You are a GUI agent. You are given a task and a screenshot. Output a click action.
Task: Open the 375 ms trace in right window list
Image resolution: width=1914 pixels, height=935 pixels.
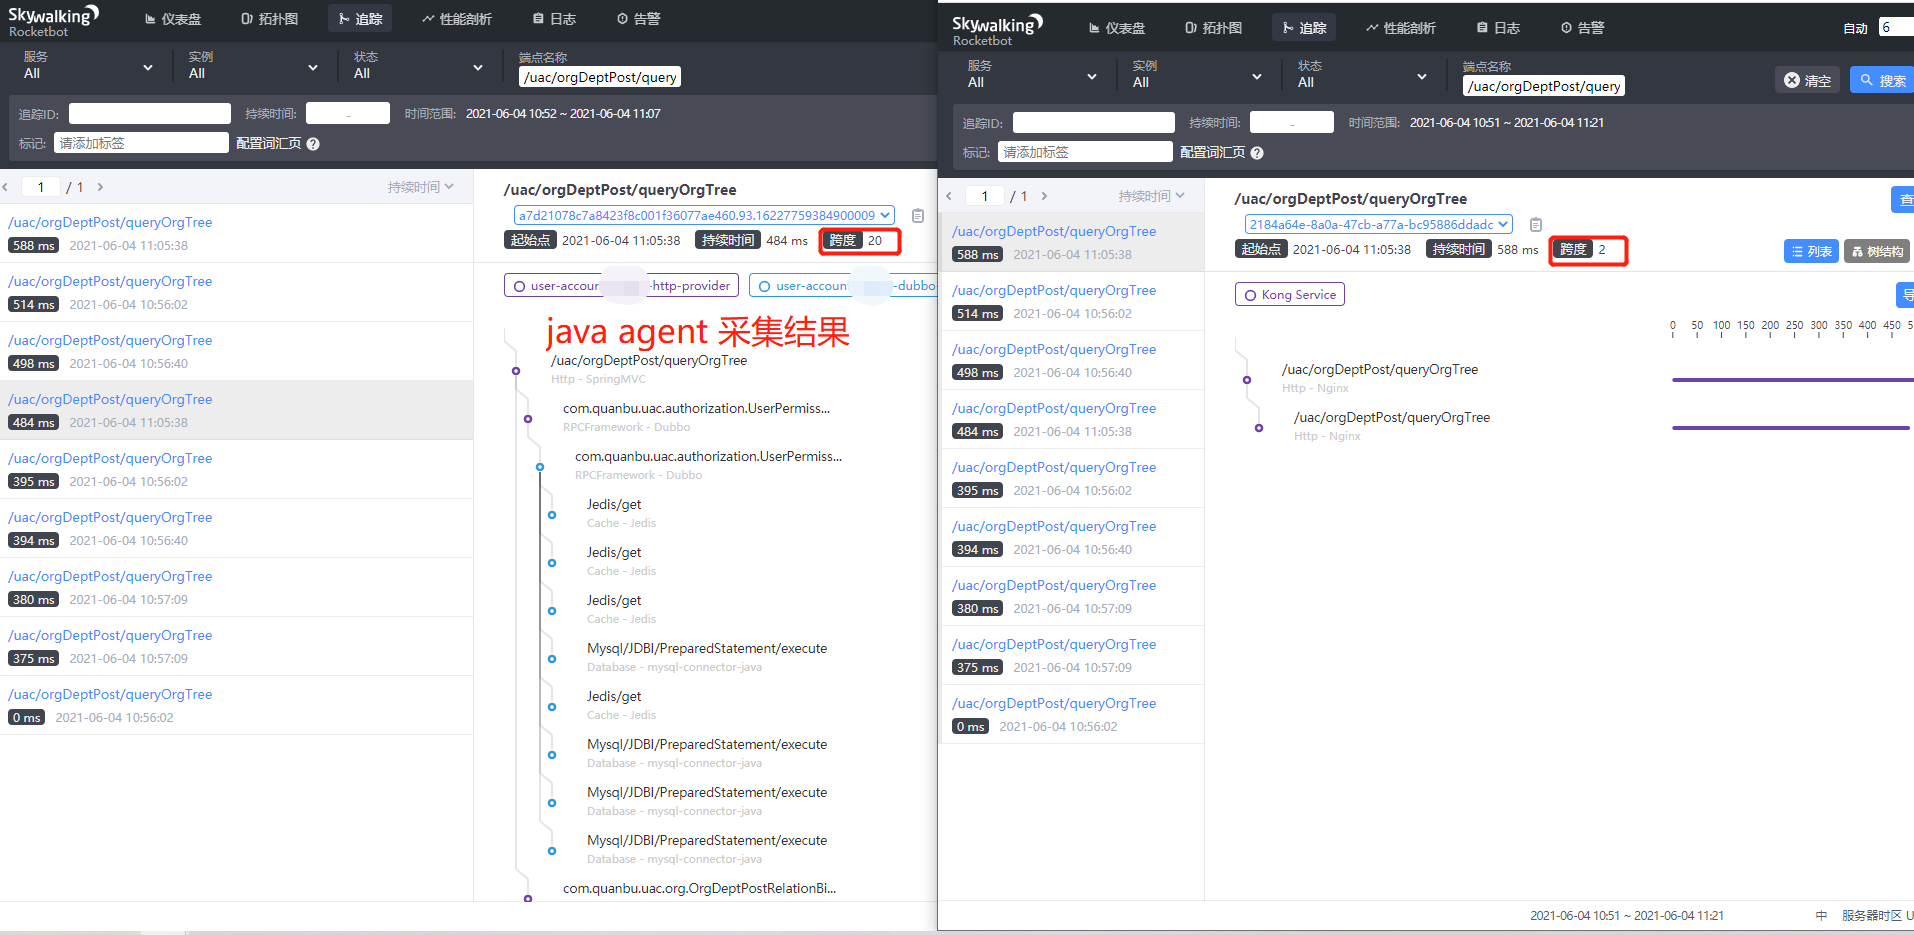[x=1071, y=655]
